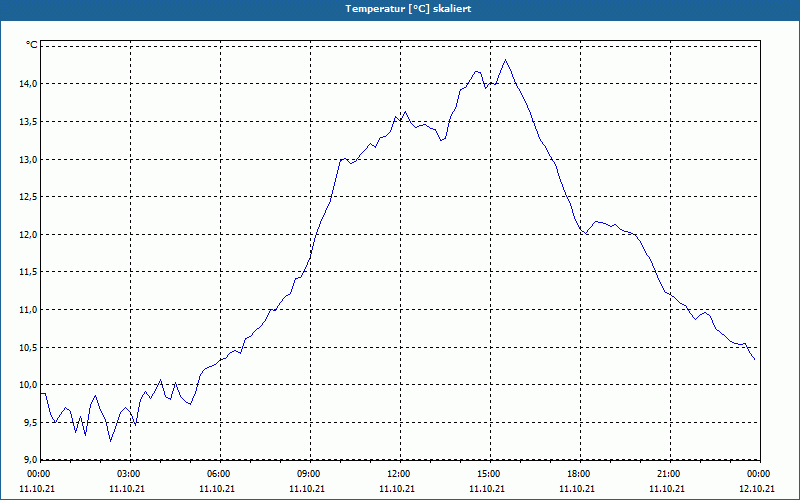Click the 21:00 time label
800x500 pixels.
pyautogui.click(x=668, y=474)
